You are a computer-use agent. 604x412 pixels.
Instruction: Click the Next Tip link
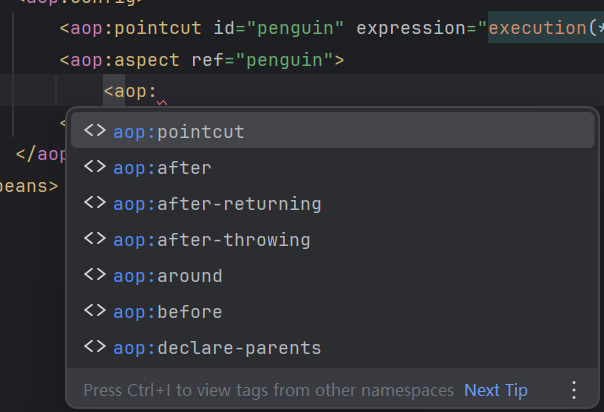click(496, 390)
